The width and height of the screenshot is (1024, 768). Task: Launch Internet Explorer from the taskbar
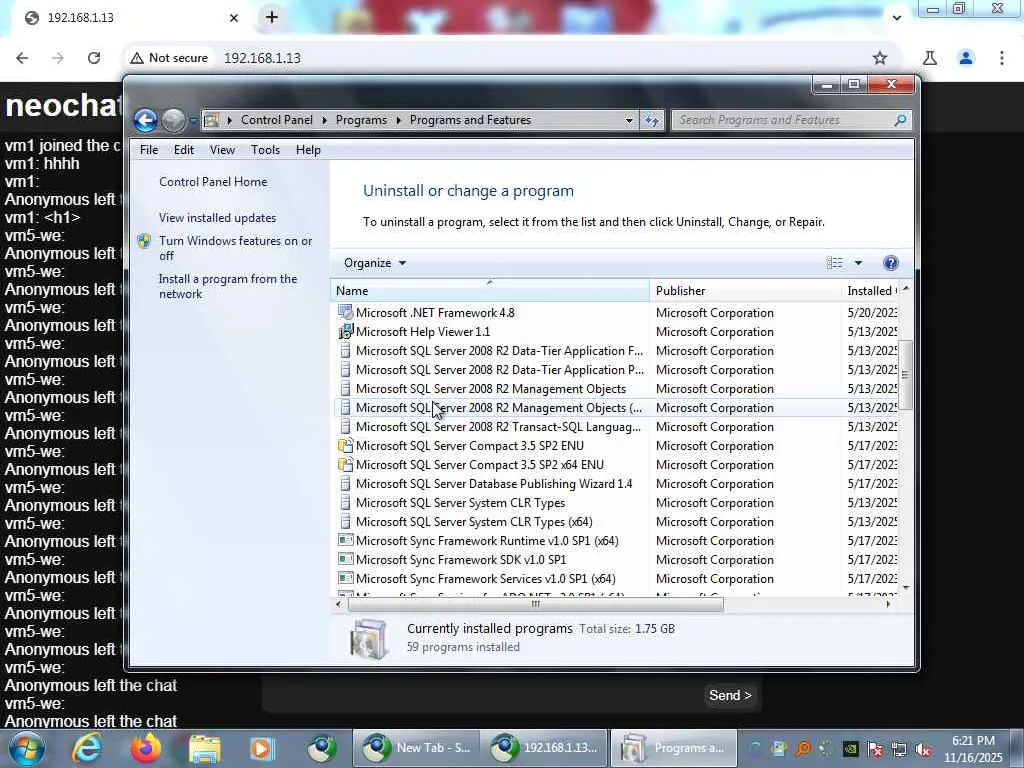click(86, 748)
